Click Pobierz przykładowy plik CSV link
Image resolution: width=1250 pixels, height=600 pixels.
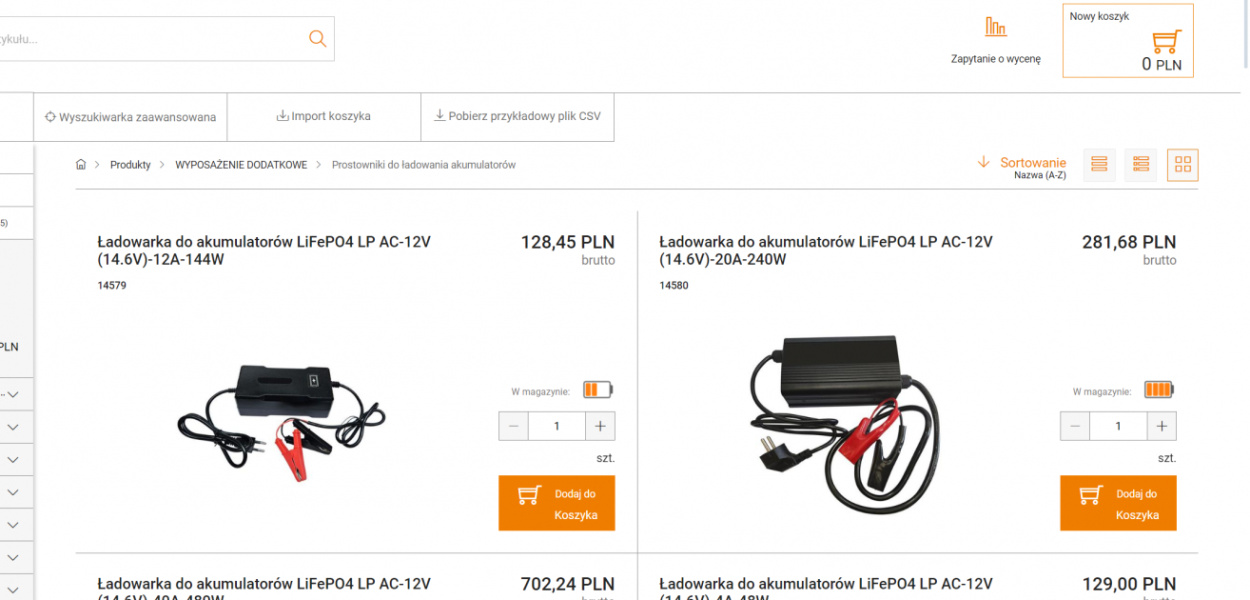pyautogui.click(x=517, y=117)
